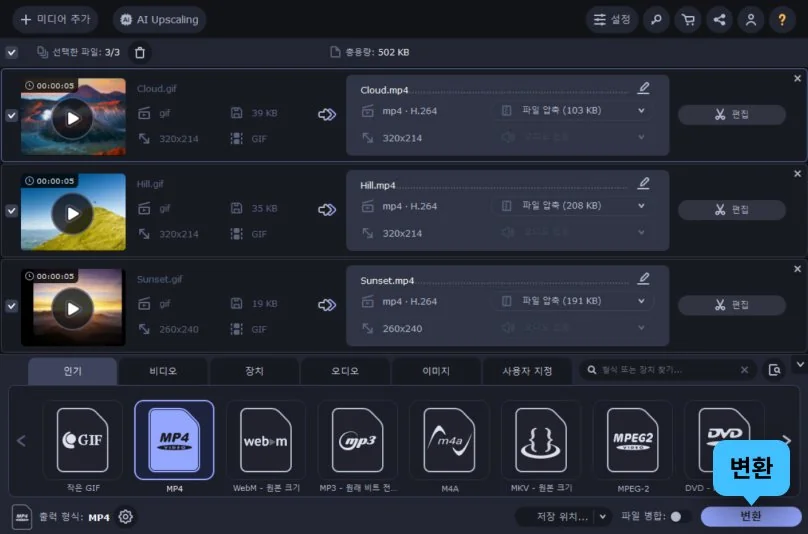Open output format settings gear

[x=125, y=516]
